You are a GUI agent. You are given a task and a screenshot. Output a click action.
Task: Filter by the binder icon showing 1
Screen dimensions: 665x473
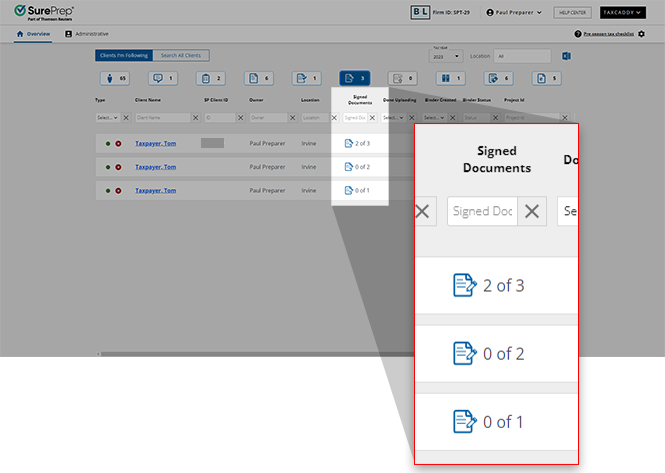pyautogui.click(x=450, y=78)
